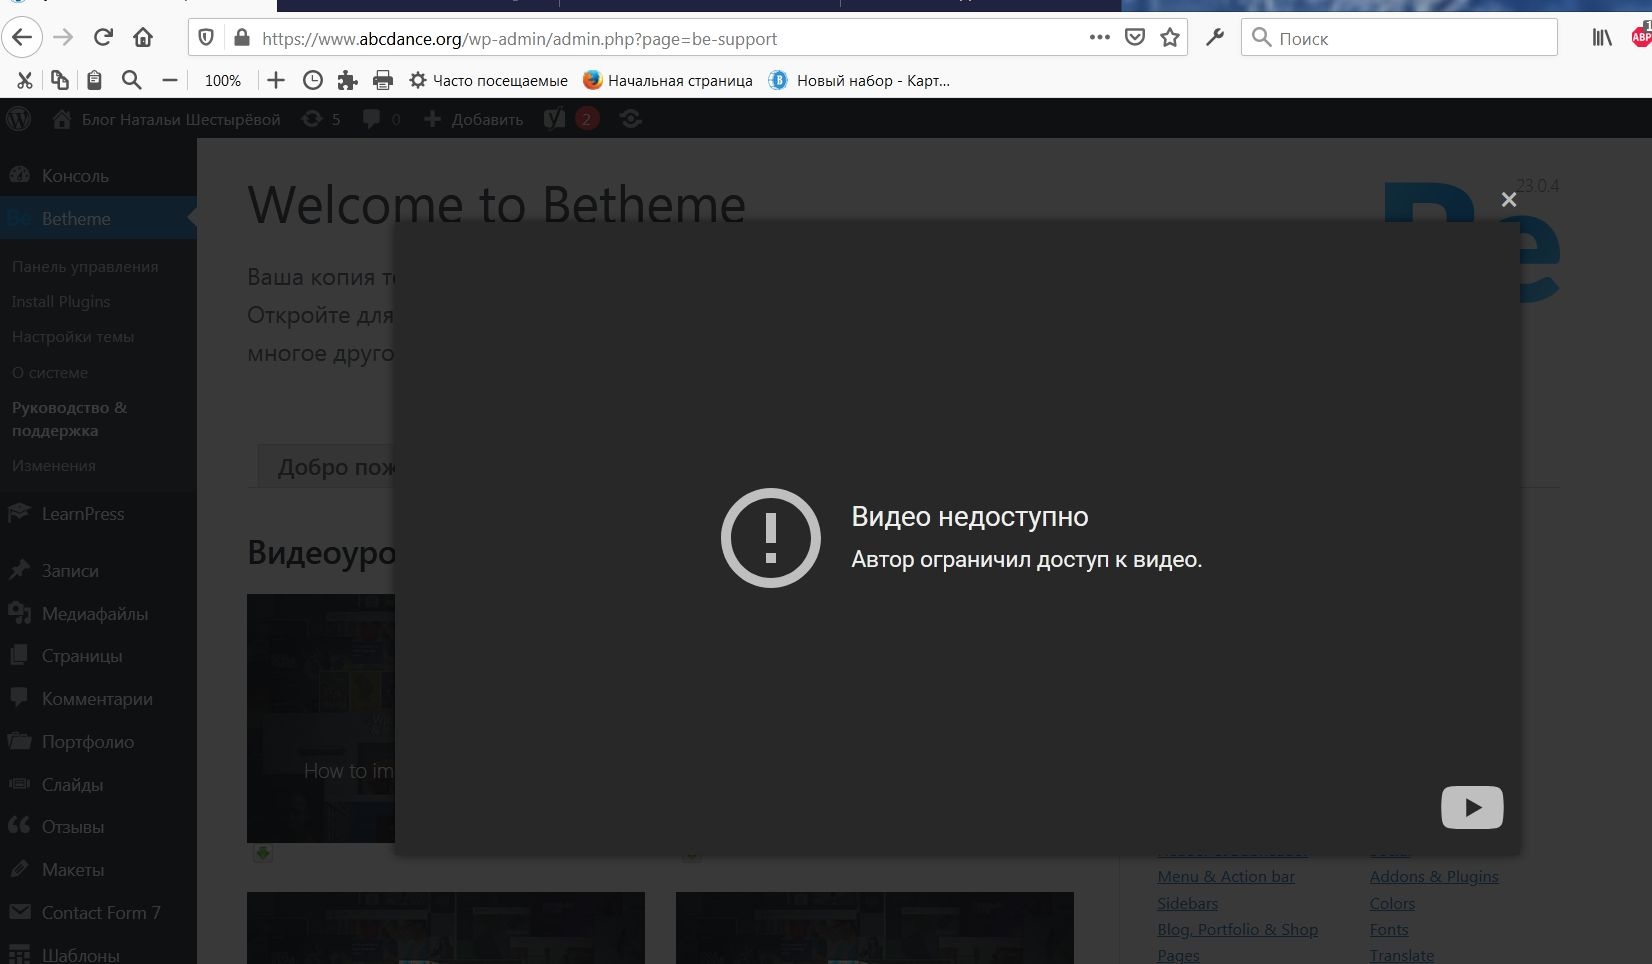Open the WordPress logo menu
Viewport: 1652px width, 964px height.
(19, 119)
